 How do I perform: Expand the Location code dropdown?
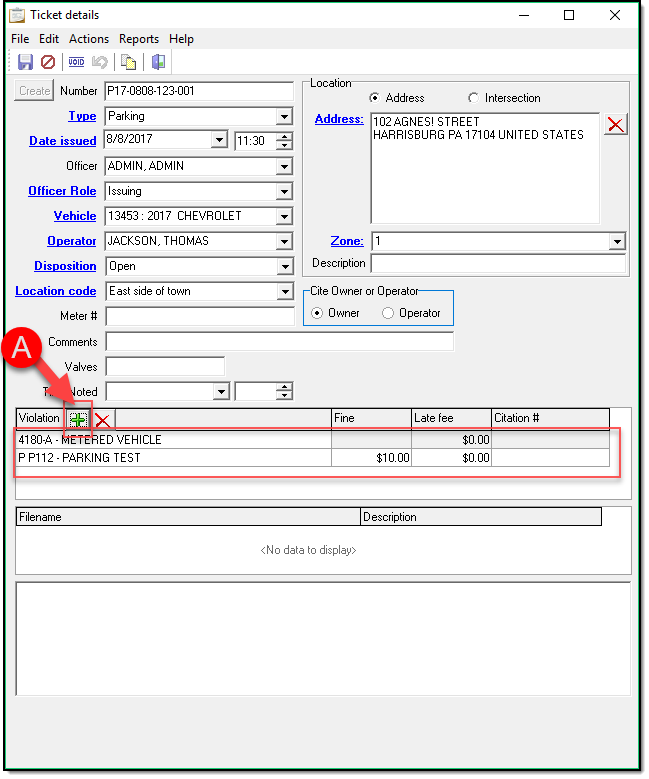coord(284,292)
